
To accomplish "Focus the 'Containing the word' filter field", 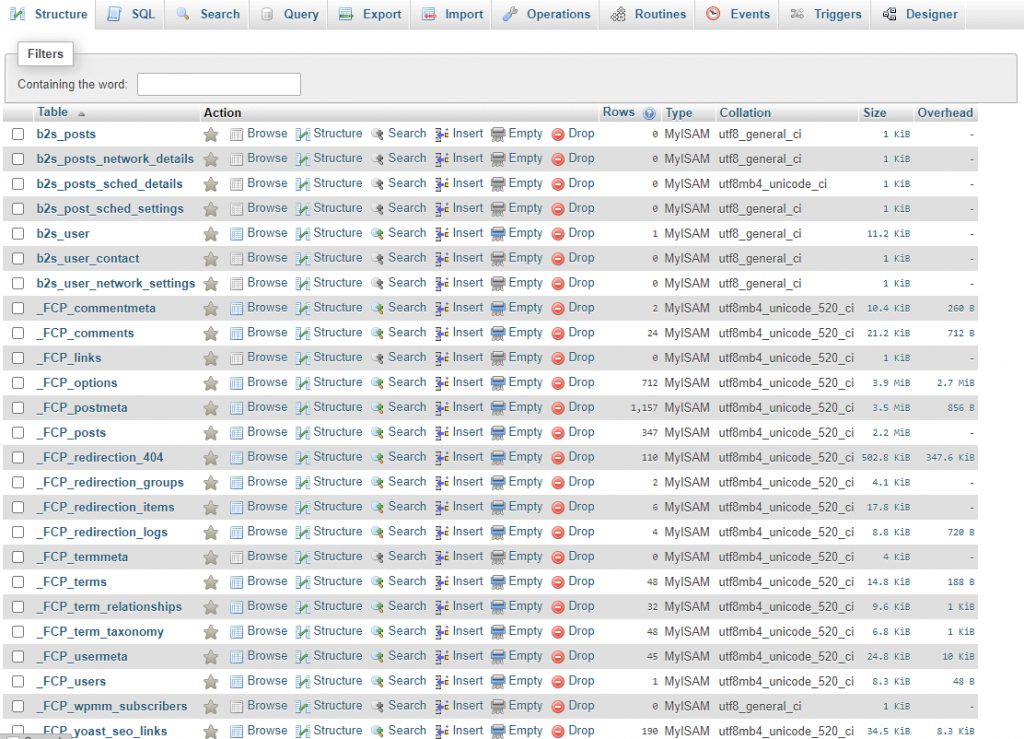I will [x=218, y=84].
